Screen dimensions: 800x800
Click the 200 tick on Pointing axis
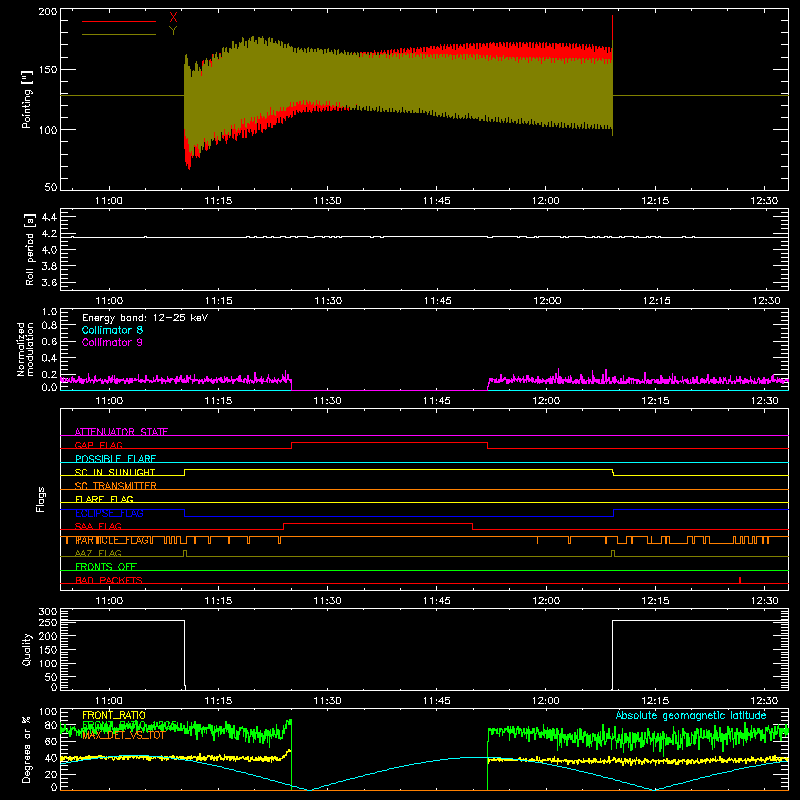point(47,12)
